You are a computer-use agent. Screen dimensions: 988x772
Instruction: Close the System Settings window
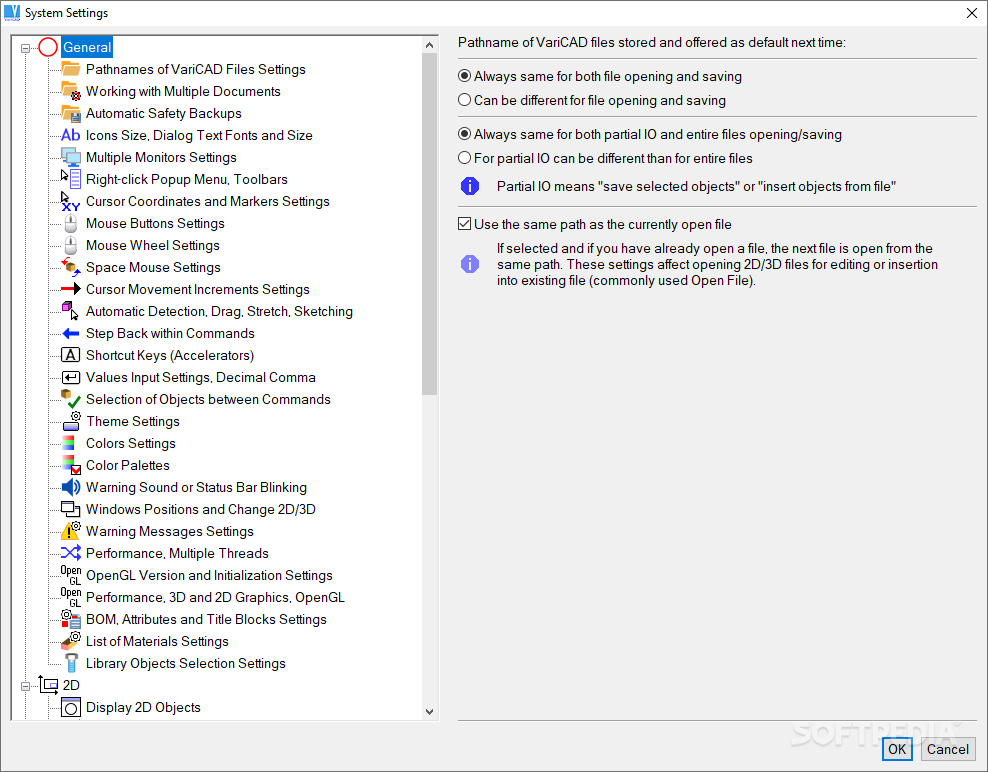[x=972, y=13]
